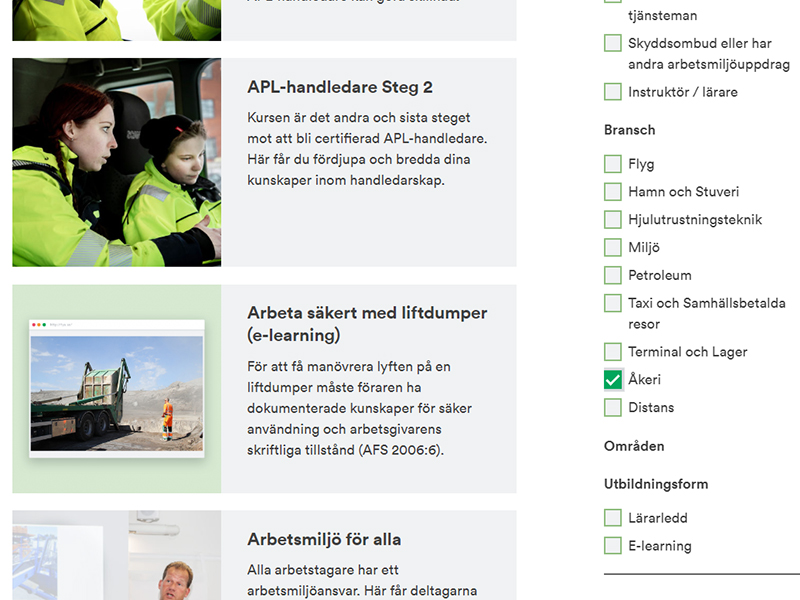Check the Petroleum filter option
Screen dimensions: 800x600
pyautogui.click(x=611, y=274)
